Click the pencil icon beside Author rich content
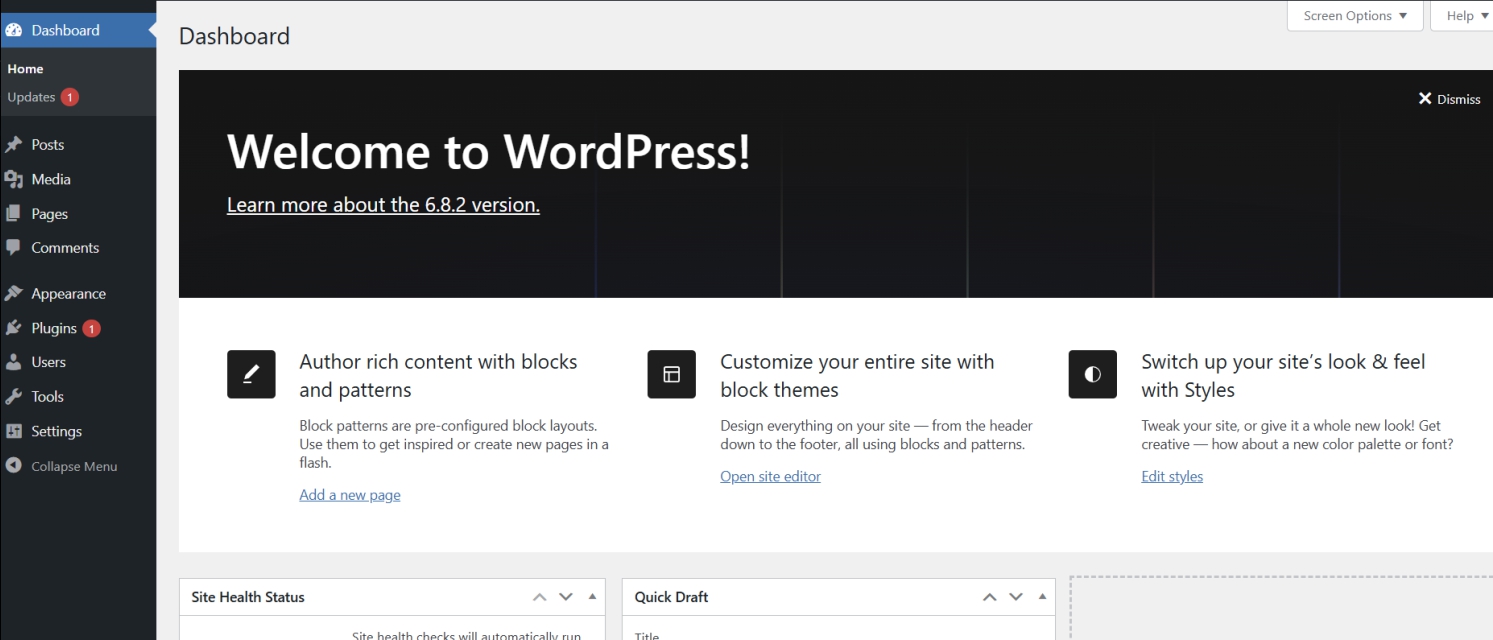The width and height of the screenshot is (1493, 640). pos(251,374)
